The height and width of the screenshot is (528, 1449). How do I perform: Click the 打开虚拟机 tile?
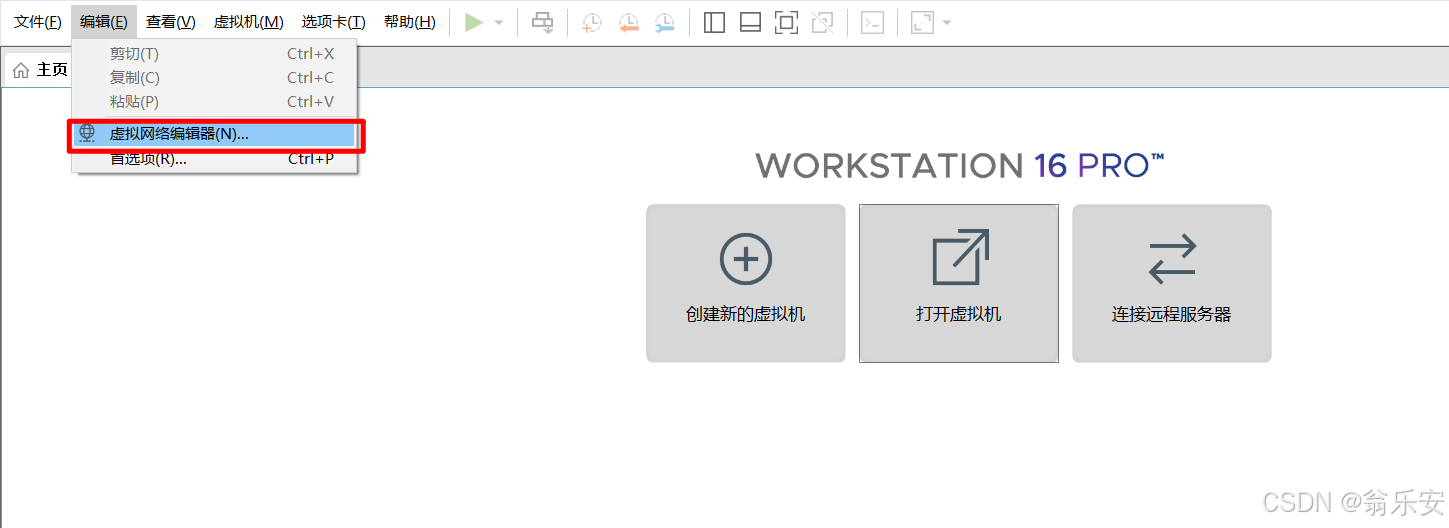click(x=959, y=283)
